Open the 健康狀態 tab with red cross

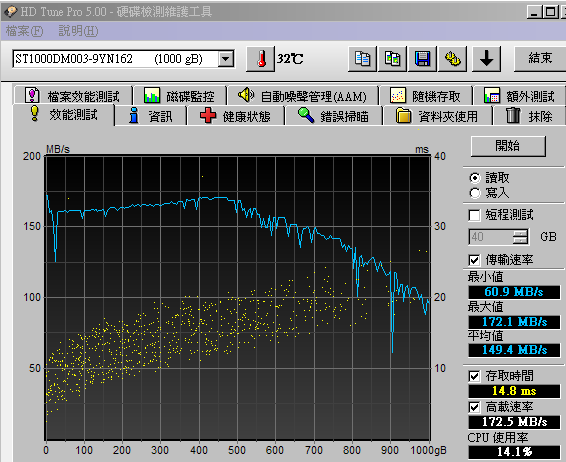point(236,116)
